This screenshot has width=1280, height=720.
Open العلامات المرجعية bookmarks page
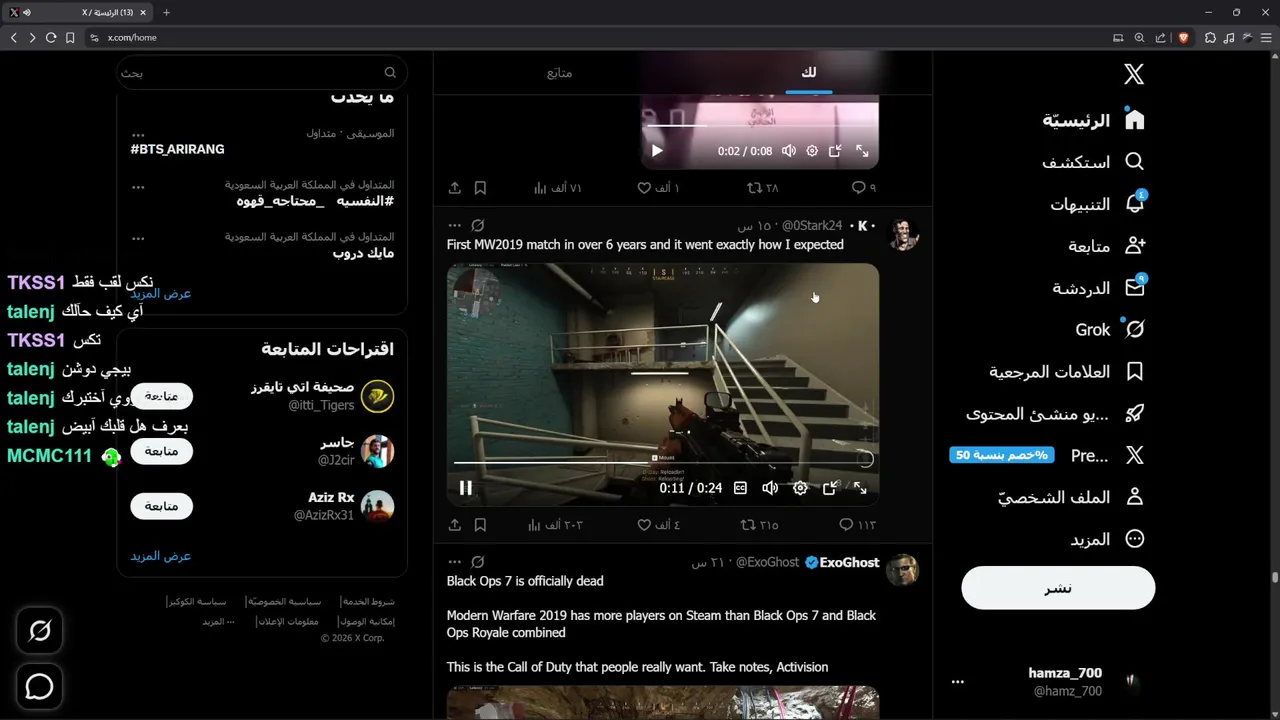click(x=1067, y=371)
